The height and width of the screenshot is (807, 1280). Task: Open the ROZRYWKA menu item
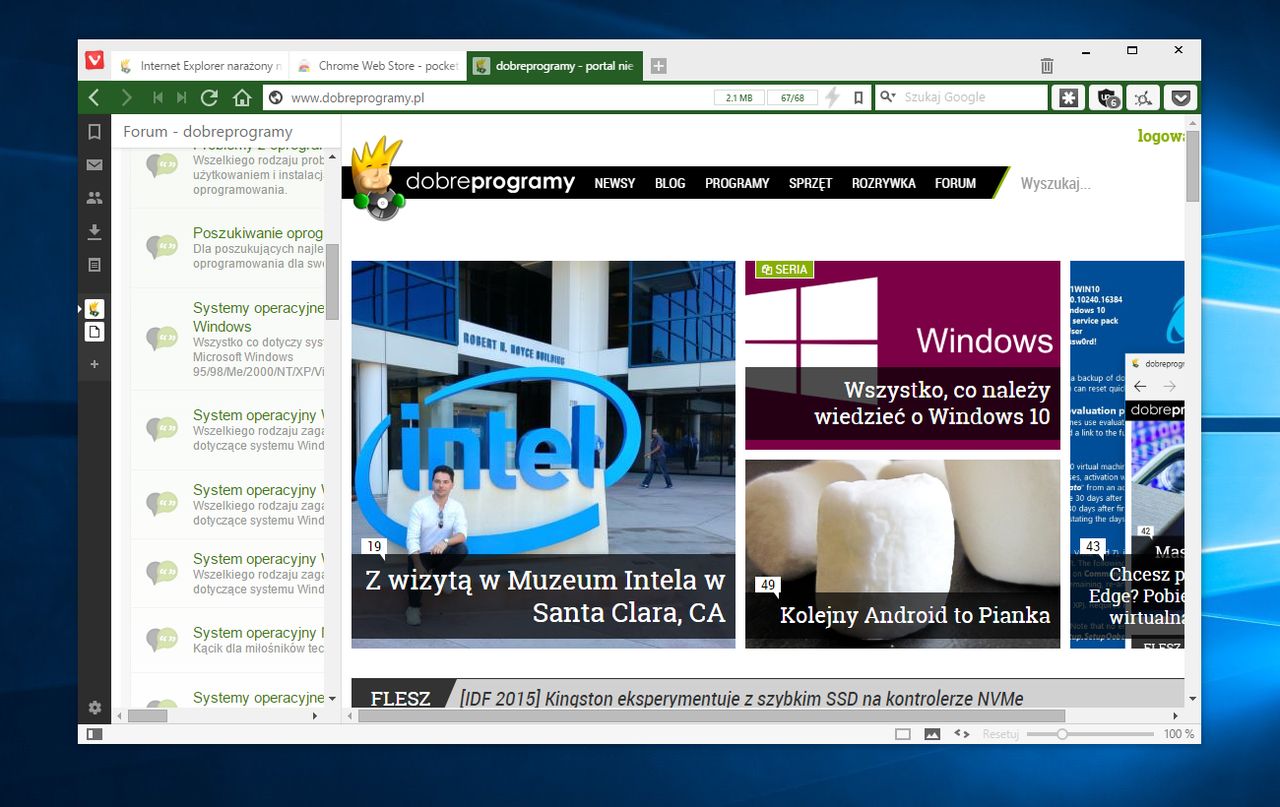[884, 183]
